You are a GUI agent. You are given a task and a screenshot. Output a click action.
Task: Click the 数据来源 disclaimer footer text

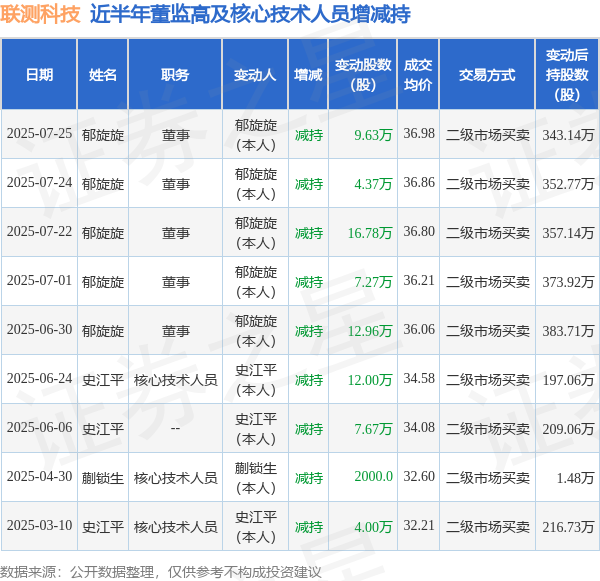(161, 572)
